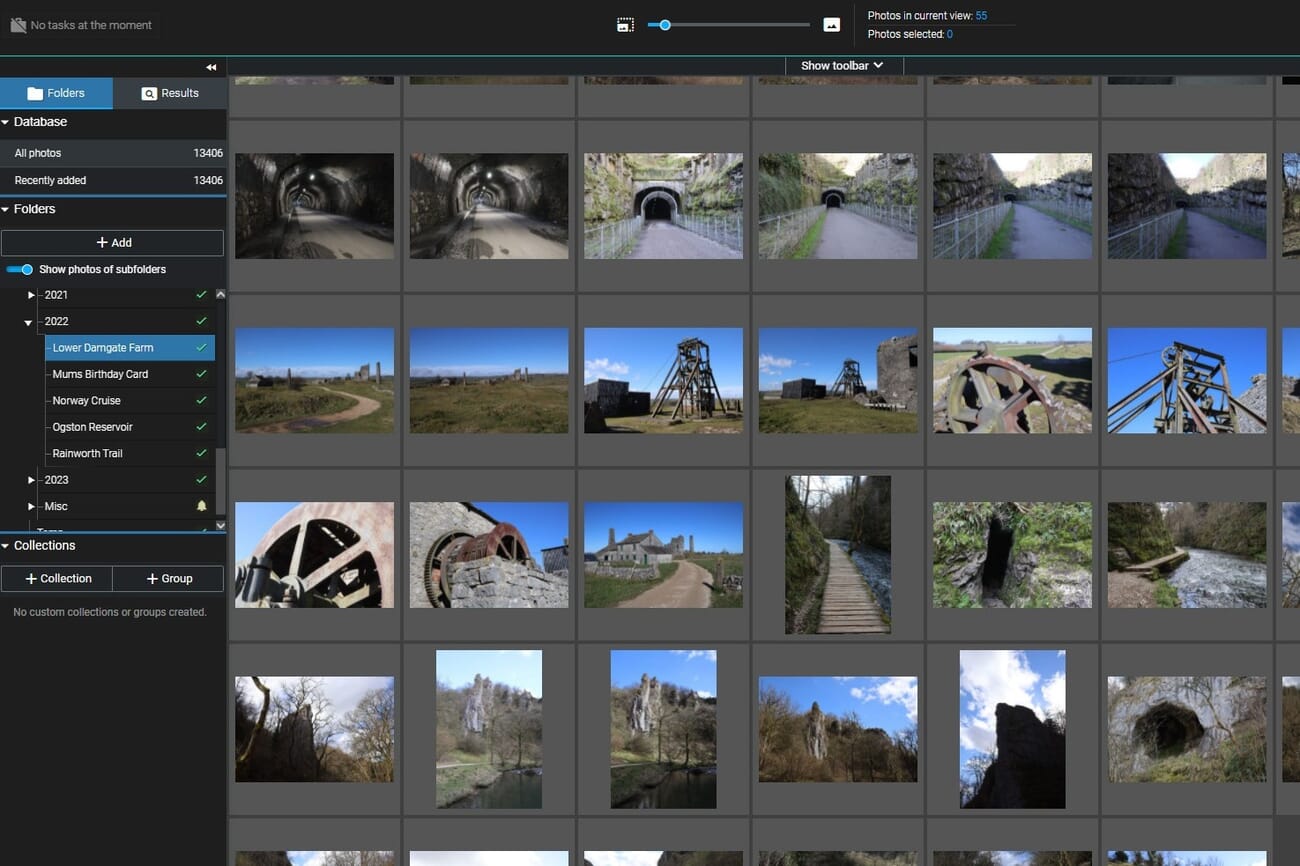Viewport: 1300px width, 866px height.
Task: Create a new group with the Group button
Action: 167,578
